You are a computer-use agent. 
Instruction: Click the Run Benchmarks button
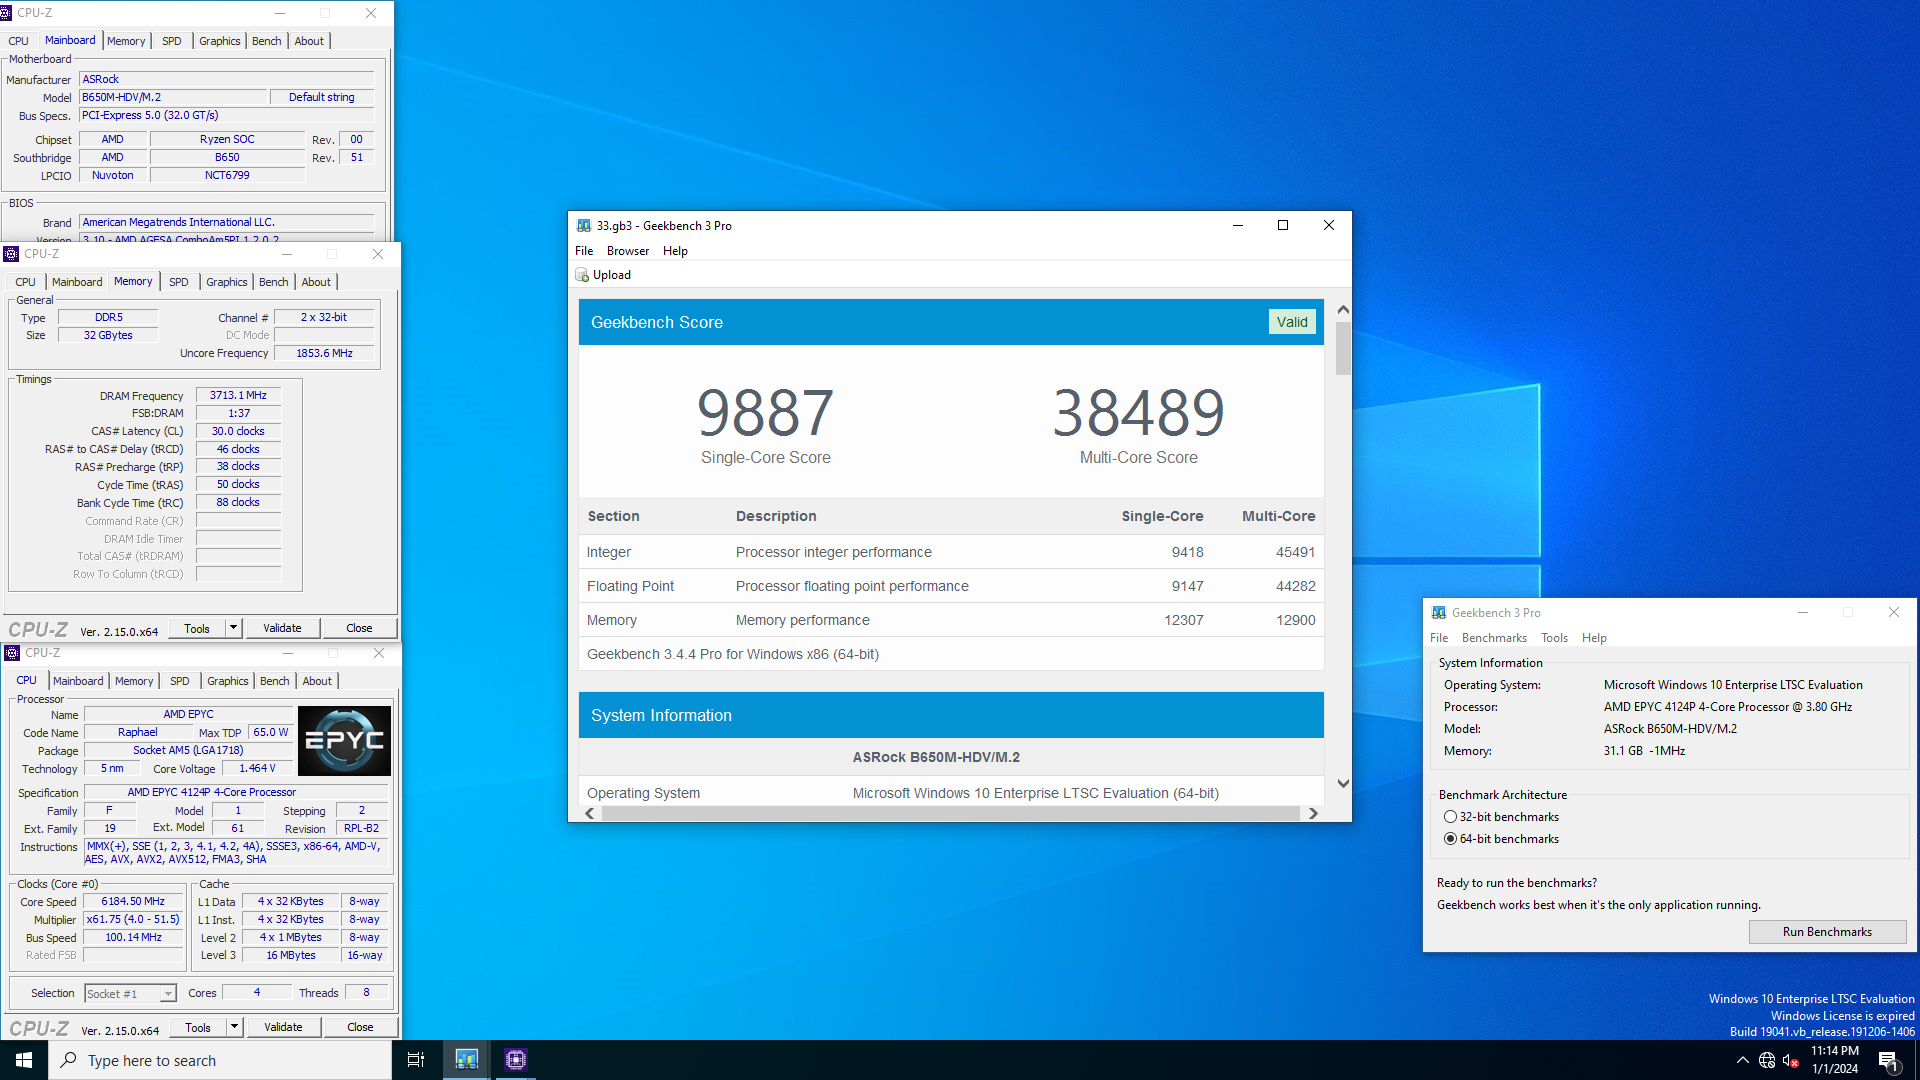point(1827,932)
